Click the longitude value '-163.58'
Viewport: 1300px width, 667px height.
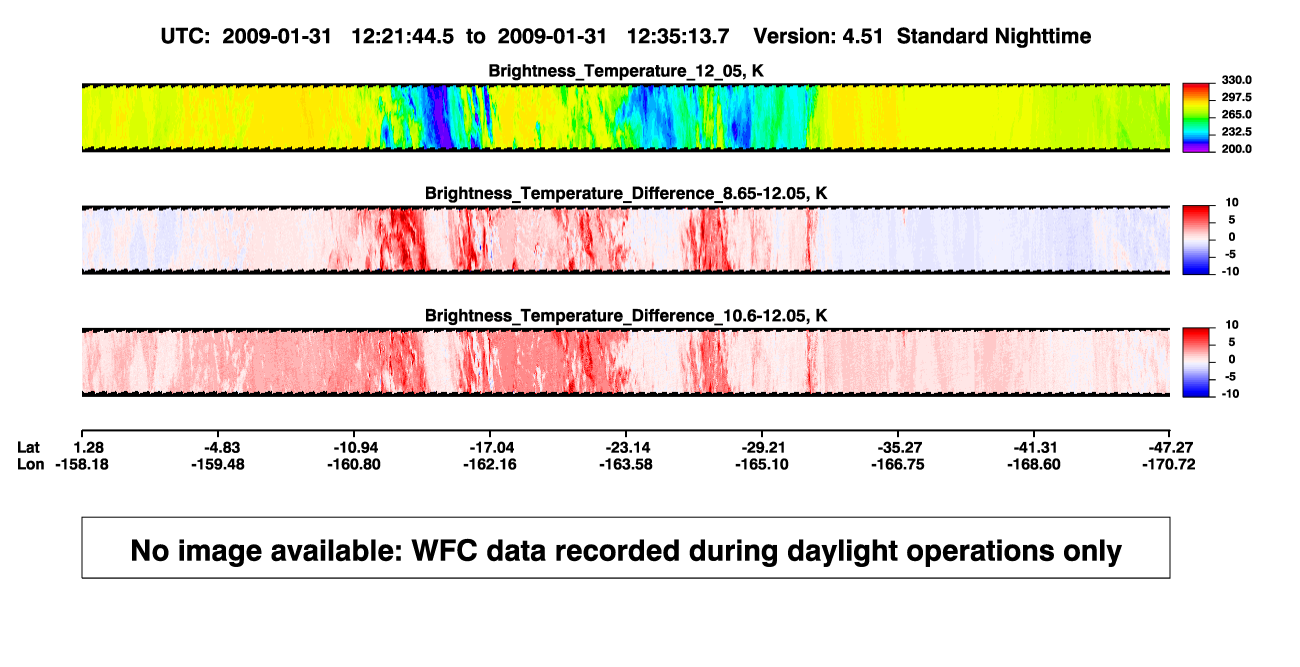[625, 464]
